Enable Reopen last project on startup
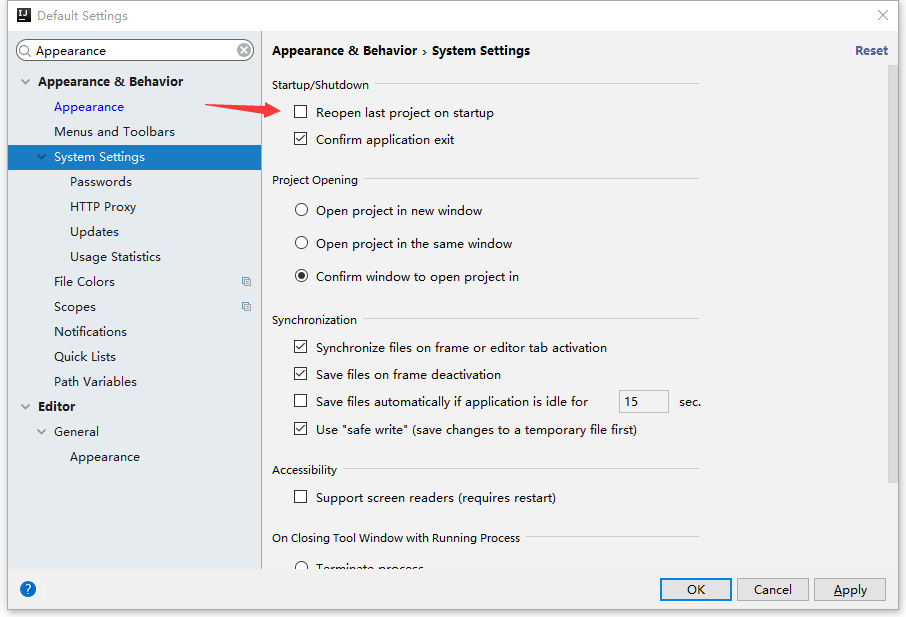Screen dimensions: 906x617 [x=301, y=113]
